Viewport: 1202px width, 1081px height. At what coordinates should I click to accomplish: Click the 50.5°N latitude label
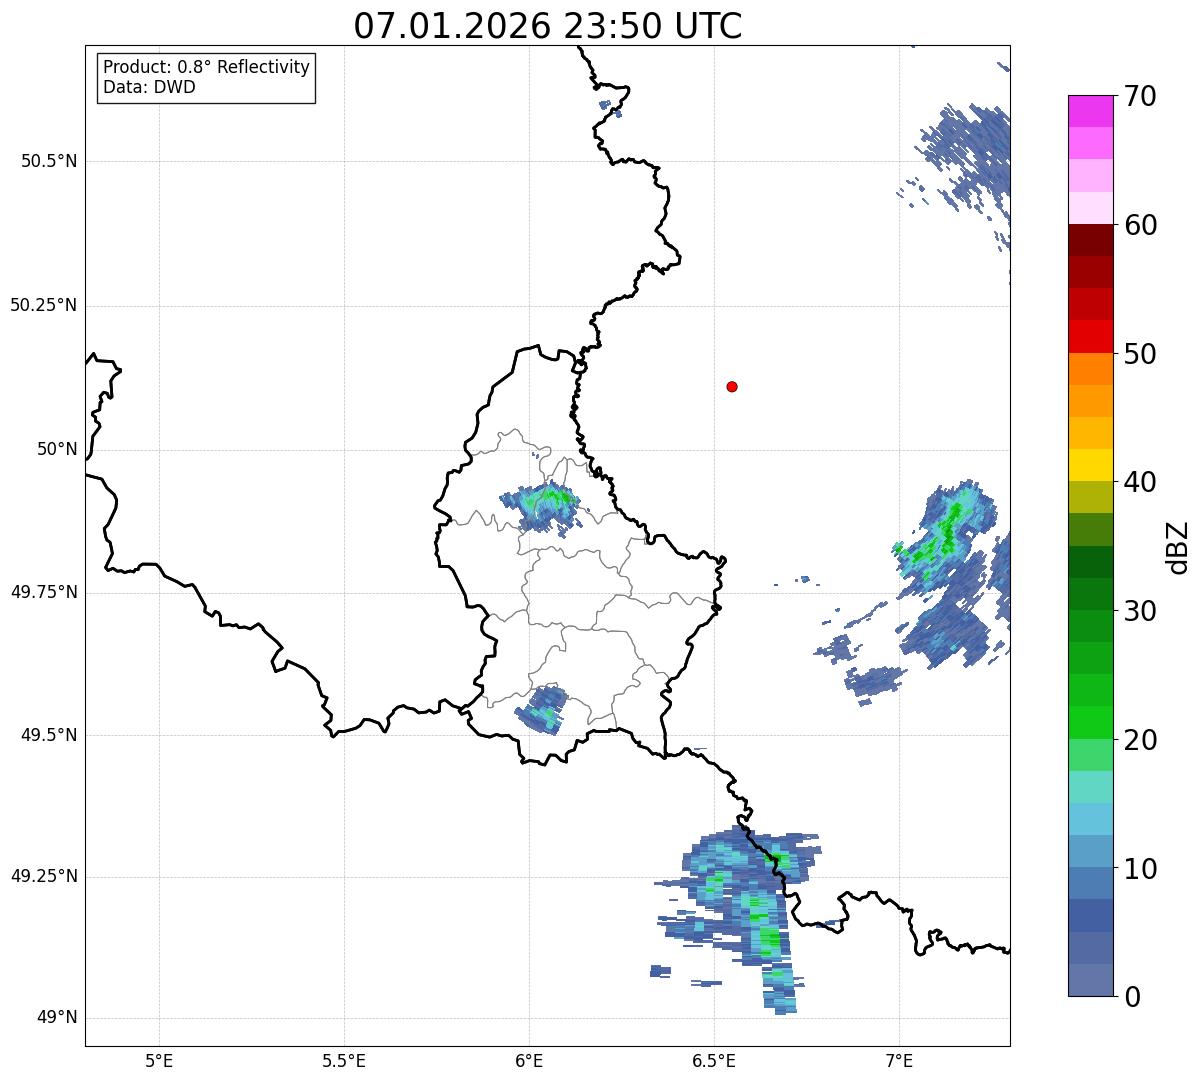tap(49, 162)
